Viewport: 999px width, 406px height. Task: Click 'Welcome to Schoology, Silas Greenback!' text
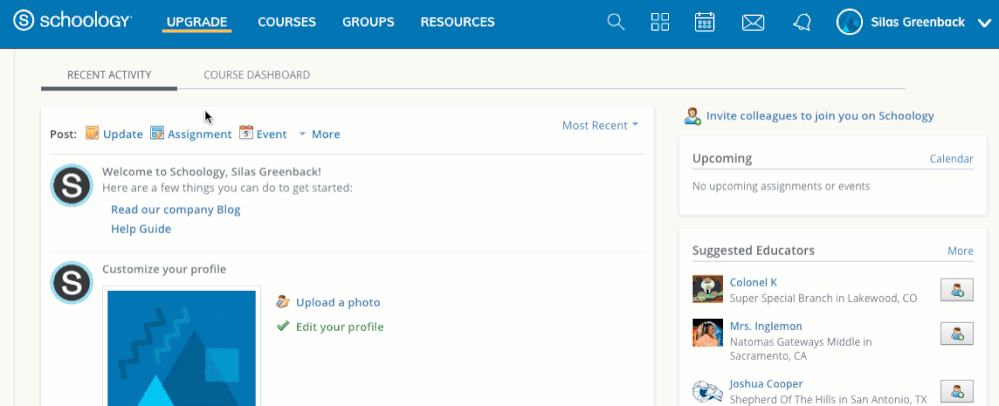click(x=212, y=171)
